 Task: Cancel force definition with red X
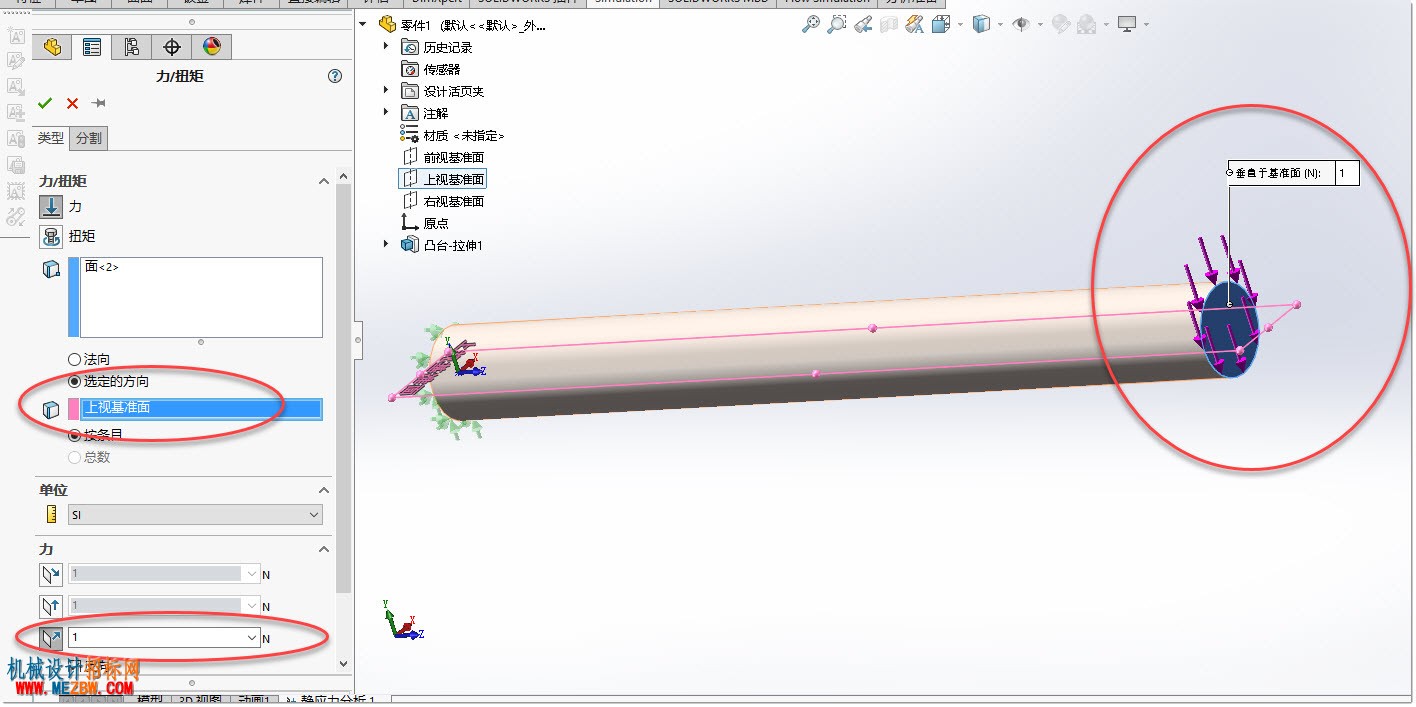[x=72, y=103]
